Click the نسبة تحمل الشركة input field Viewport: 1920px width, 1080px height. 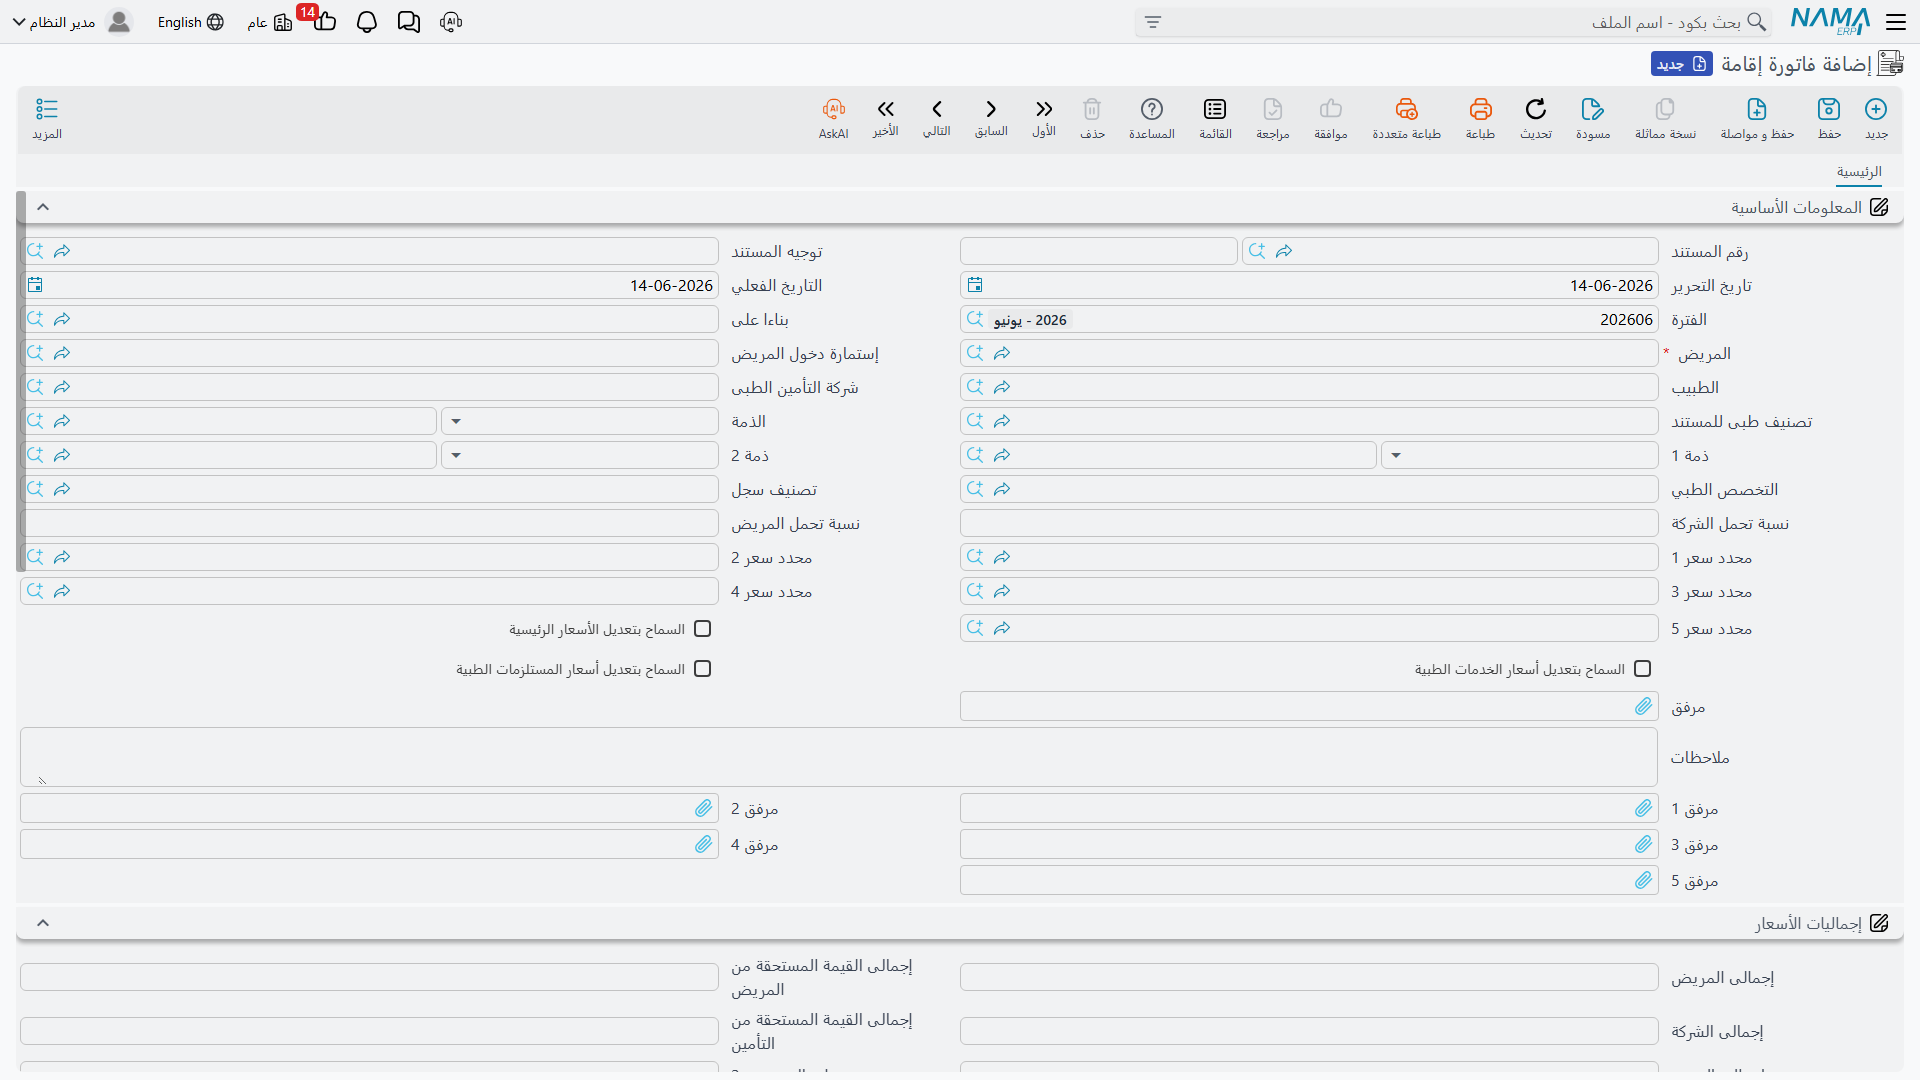[1309, 523]
